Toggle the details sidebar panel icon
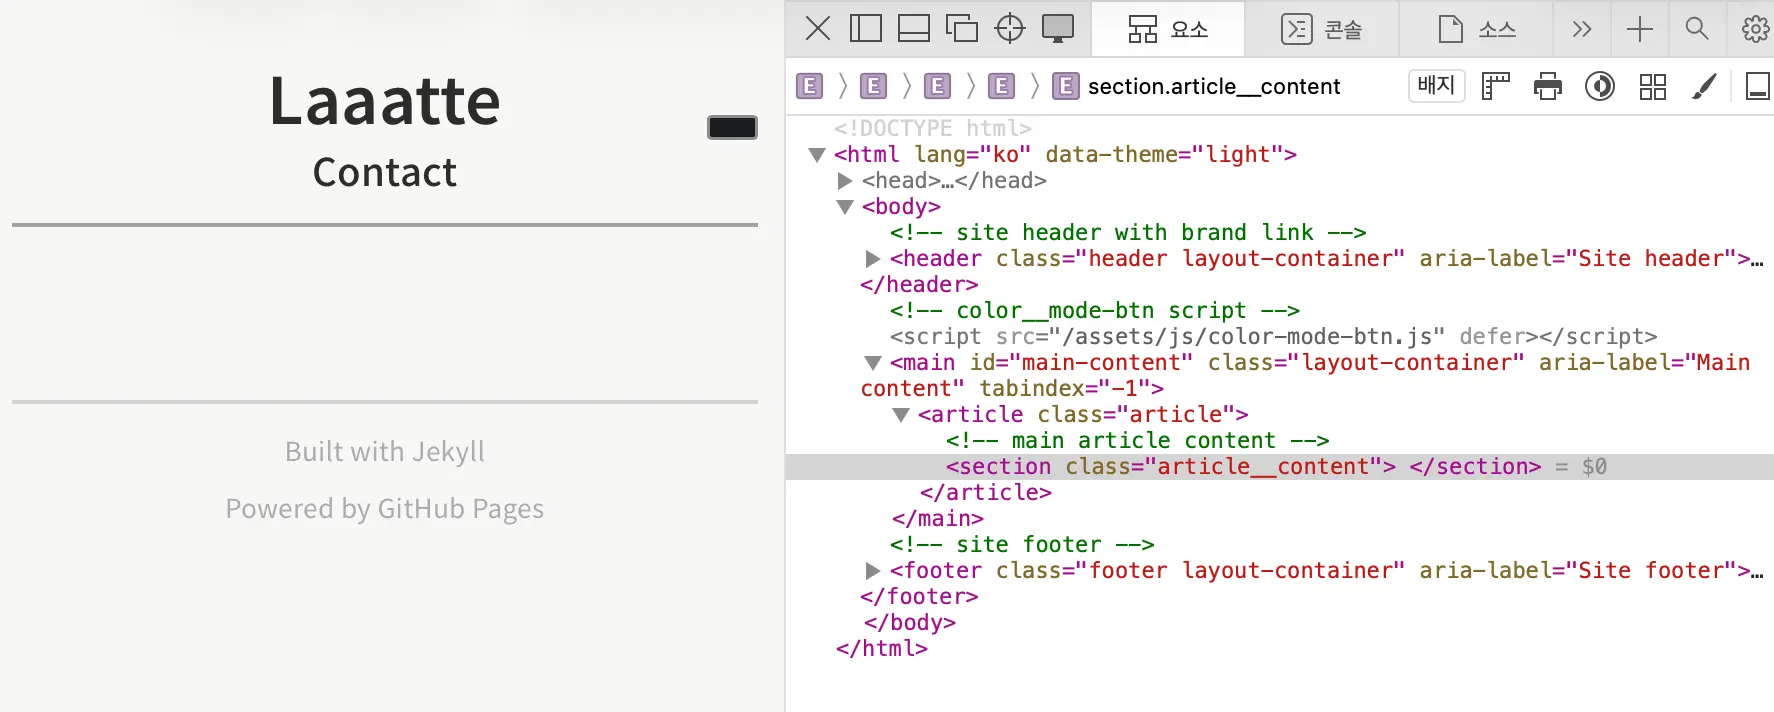Image resolution: width=1774 pixels, height=712 pixels. coord(1758,86)
